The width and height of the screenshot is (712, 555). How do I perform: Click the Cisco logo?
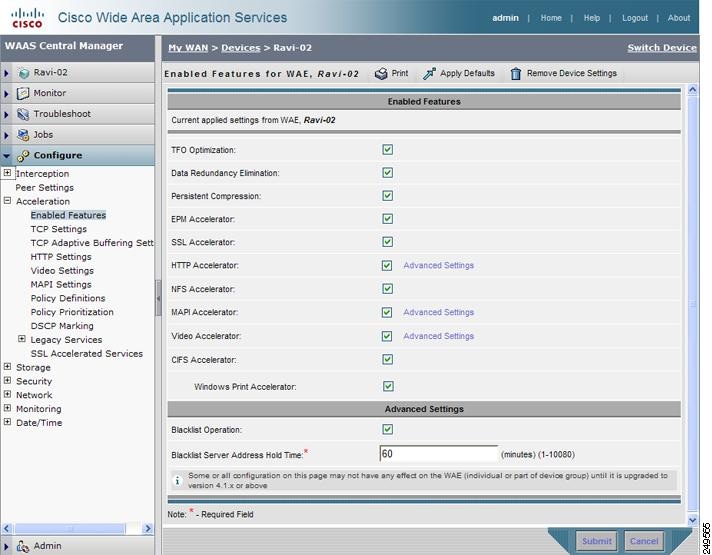(x=27, y=18)
